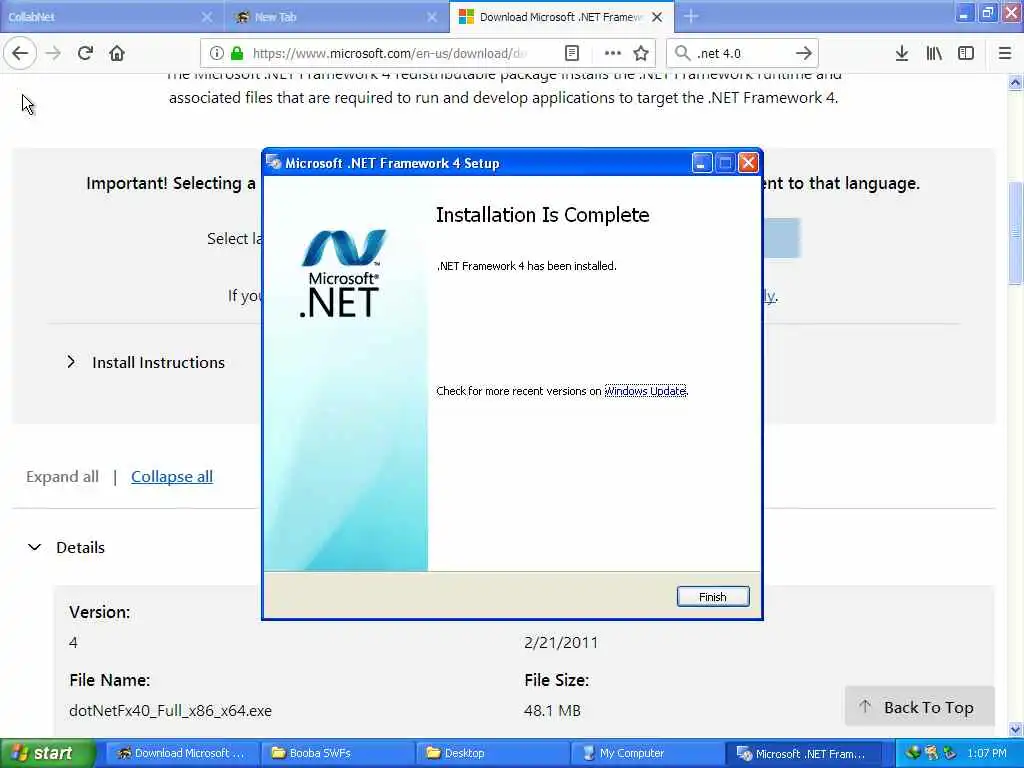This screenshot has width=1024, height=768.
Task: Go back using browser back arrow
Action: coord(20,53)
